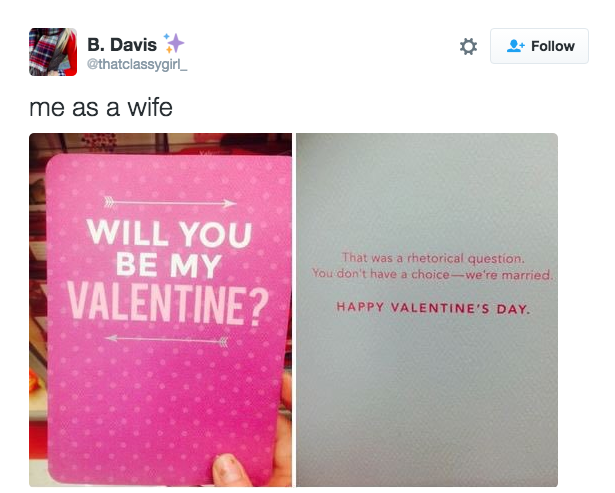The width and height of the screenshot is (615, 493).
Task: Click the 'BE MY' text on the card
Action: [x=169, y=266]
